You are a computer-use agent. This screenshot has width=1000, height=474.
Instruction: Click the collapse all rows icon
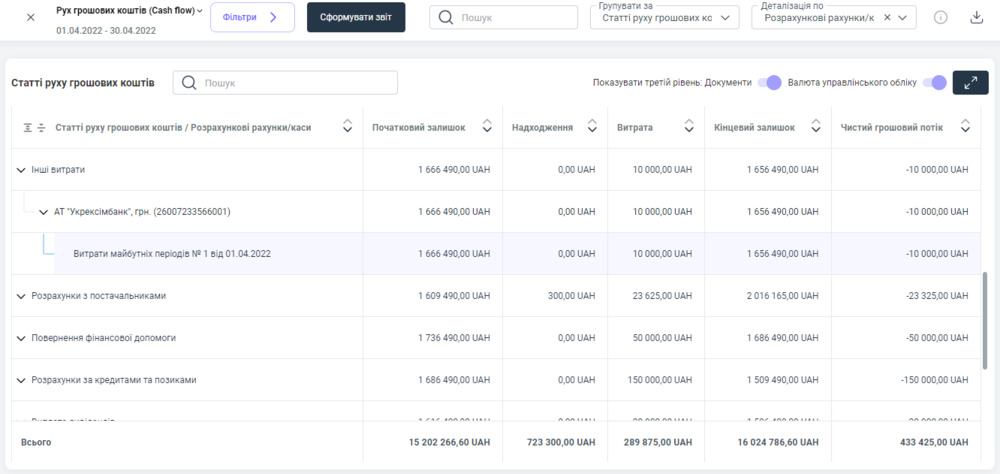[42, 127]
